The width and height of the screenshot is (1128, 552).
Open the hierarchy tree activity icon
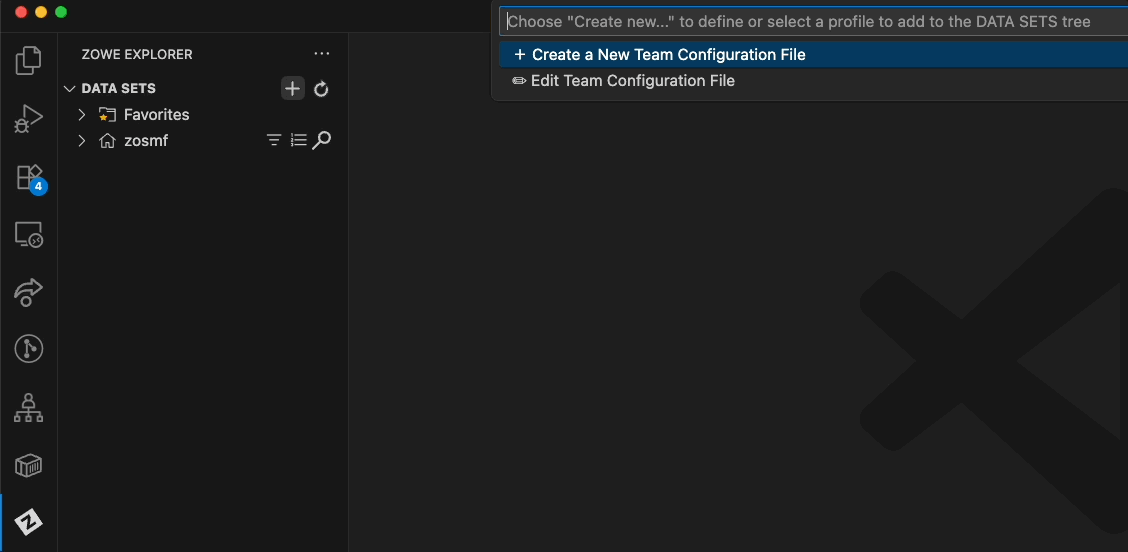click(x=29, y=407)
